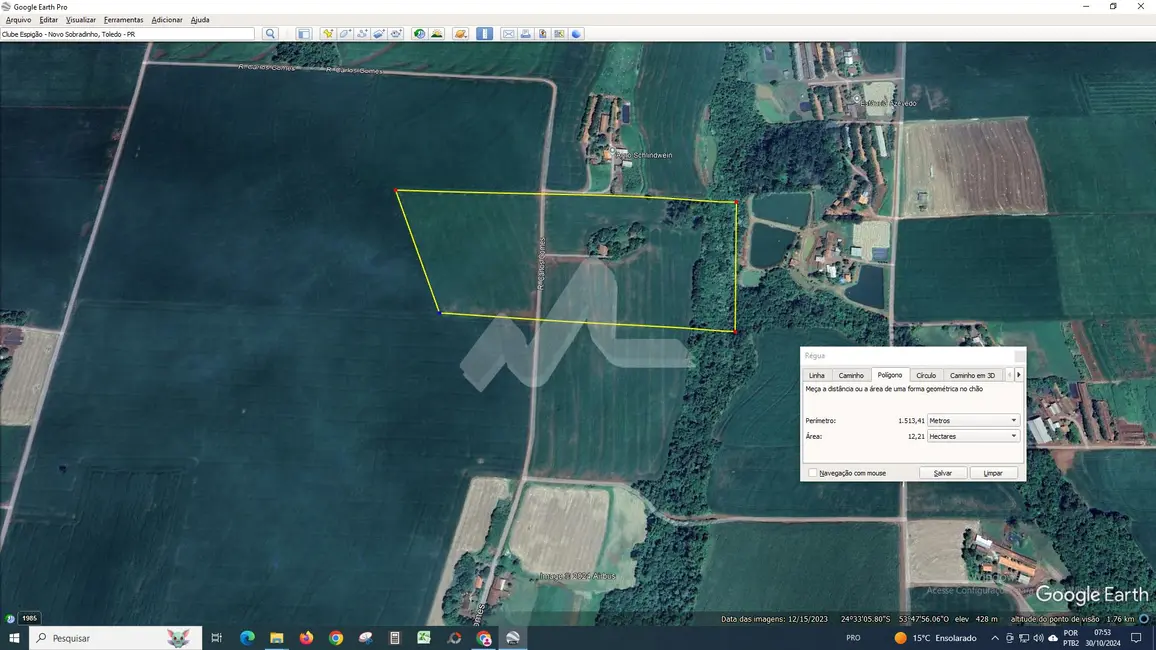Click the search magnifier button
This screenshot has width=1156, height=650.
pos(270,34)
